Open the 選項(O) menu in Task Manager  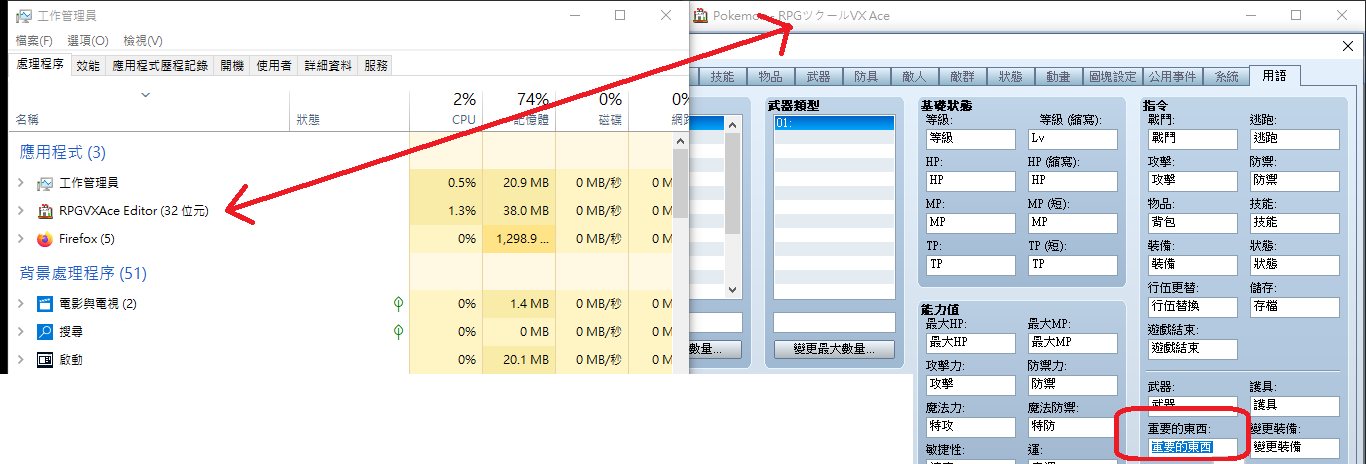click(88, 41)
